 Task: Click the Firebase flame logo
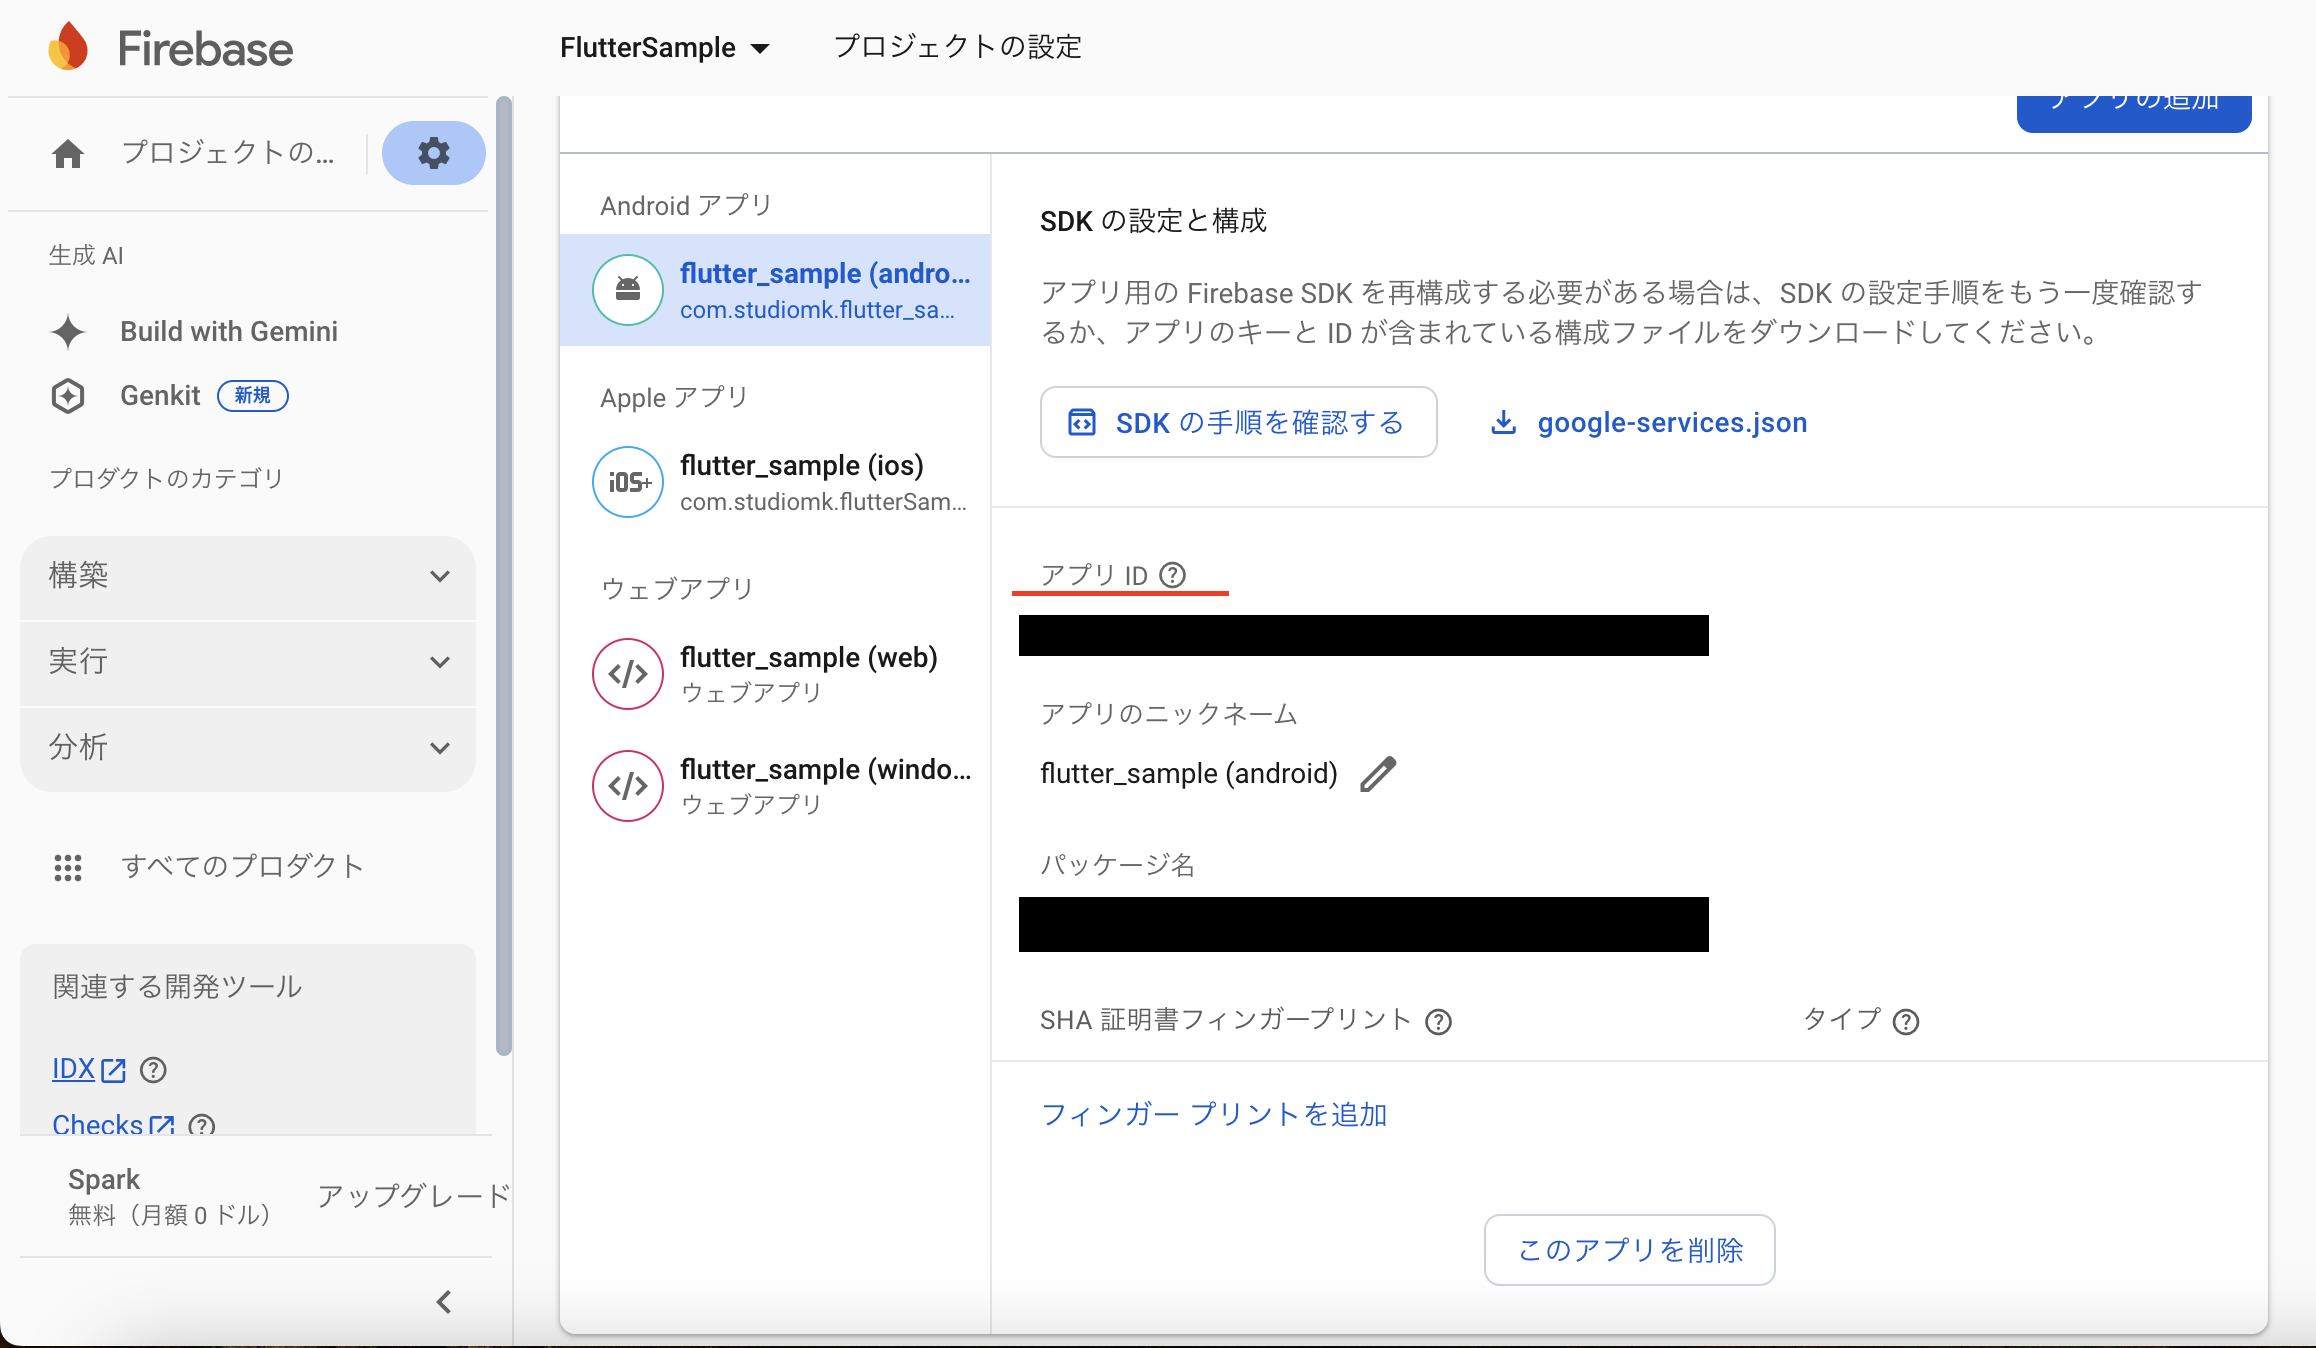68,45
